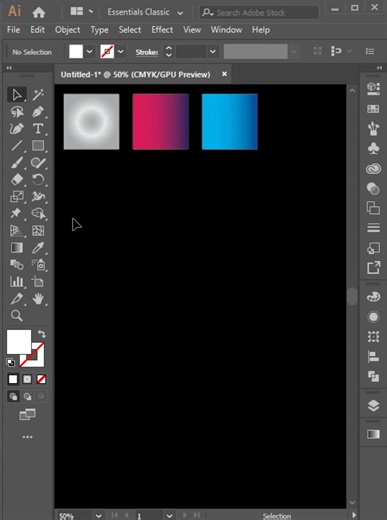The height and width of the screenshot is (520, 387).
Task: Collapse the left tools panel
Action: pos(9,68)
